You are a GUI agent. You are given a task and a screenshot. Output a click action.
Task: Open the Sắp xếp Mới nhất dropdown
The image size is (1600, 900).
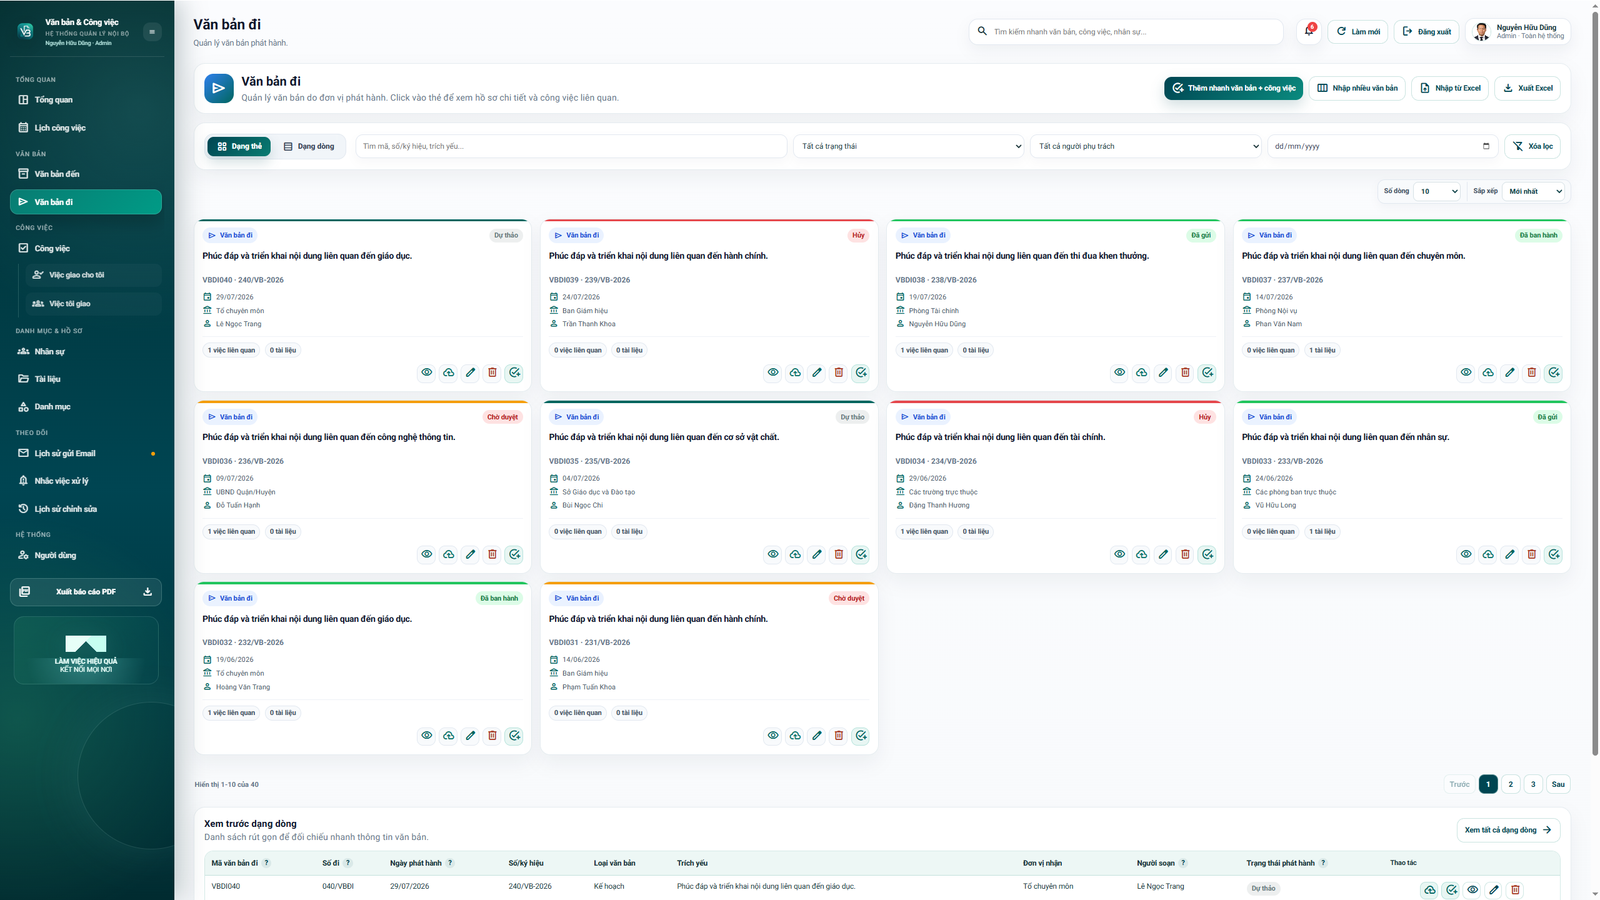tap(1535, 191)
